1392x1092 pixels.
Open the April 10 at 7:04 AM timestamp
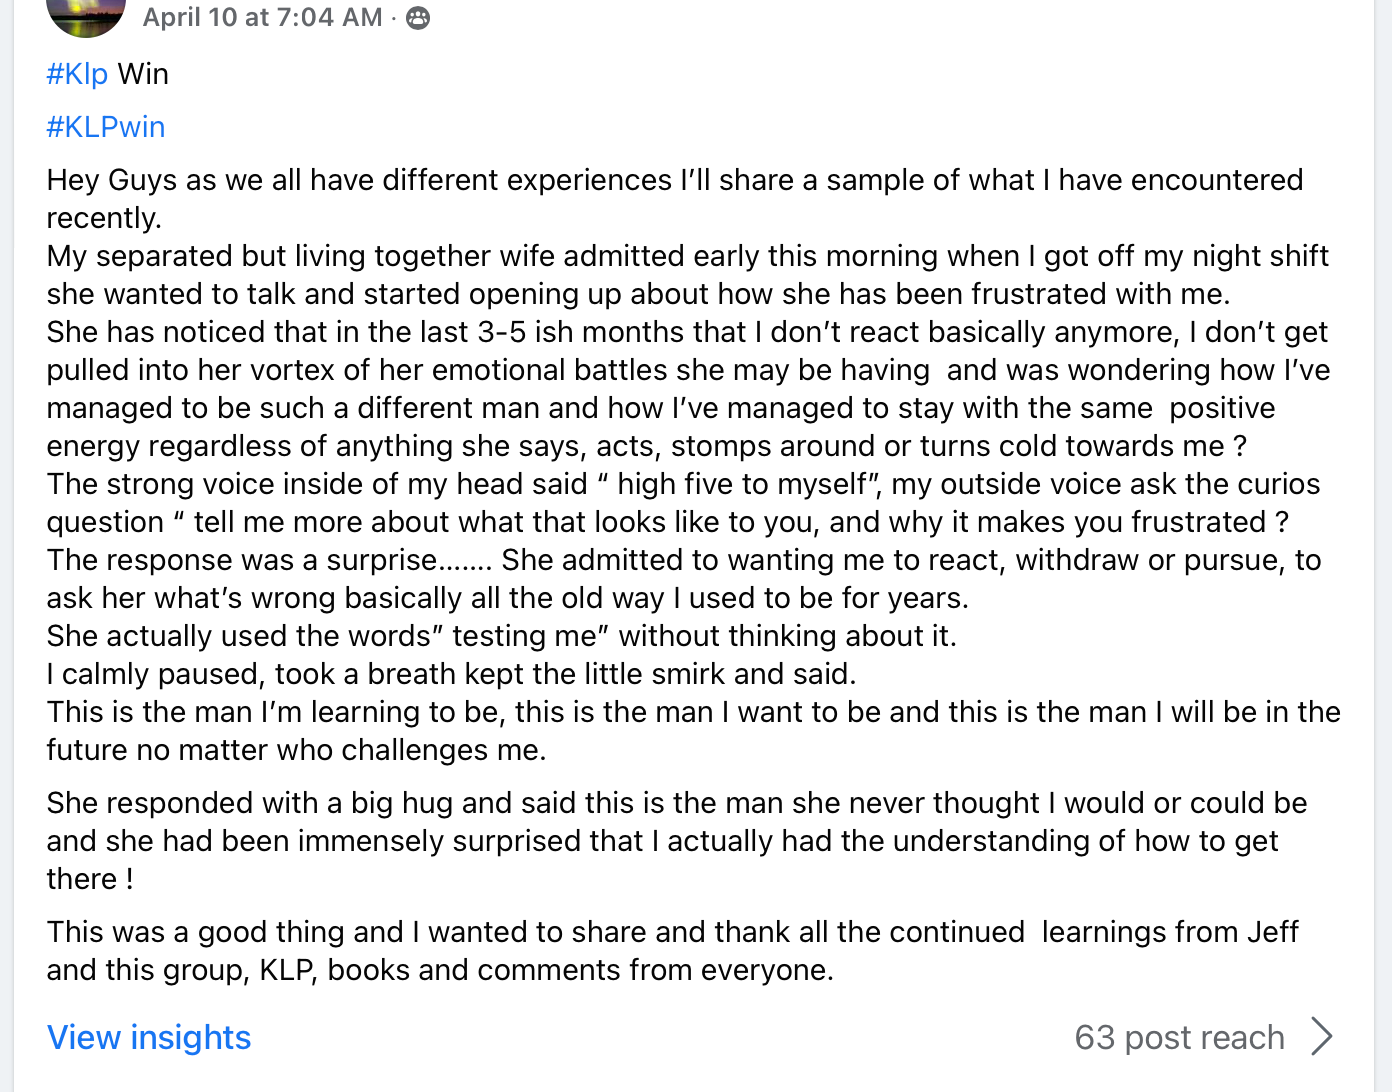pyautogui.click(x=262, y=17)
